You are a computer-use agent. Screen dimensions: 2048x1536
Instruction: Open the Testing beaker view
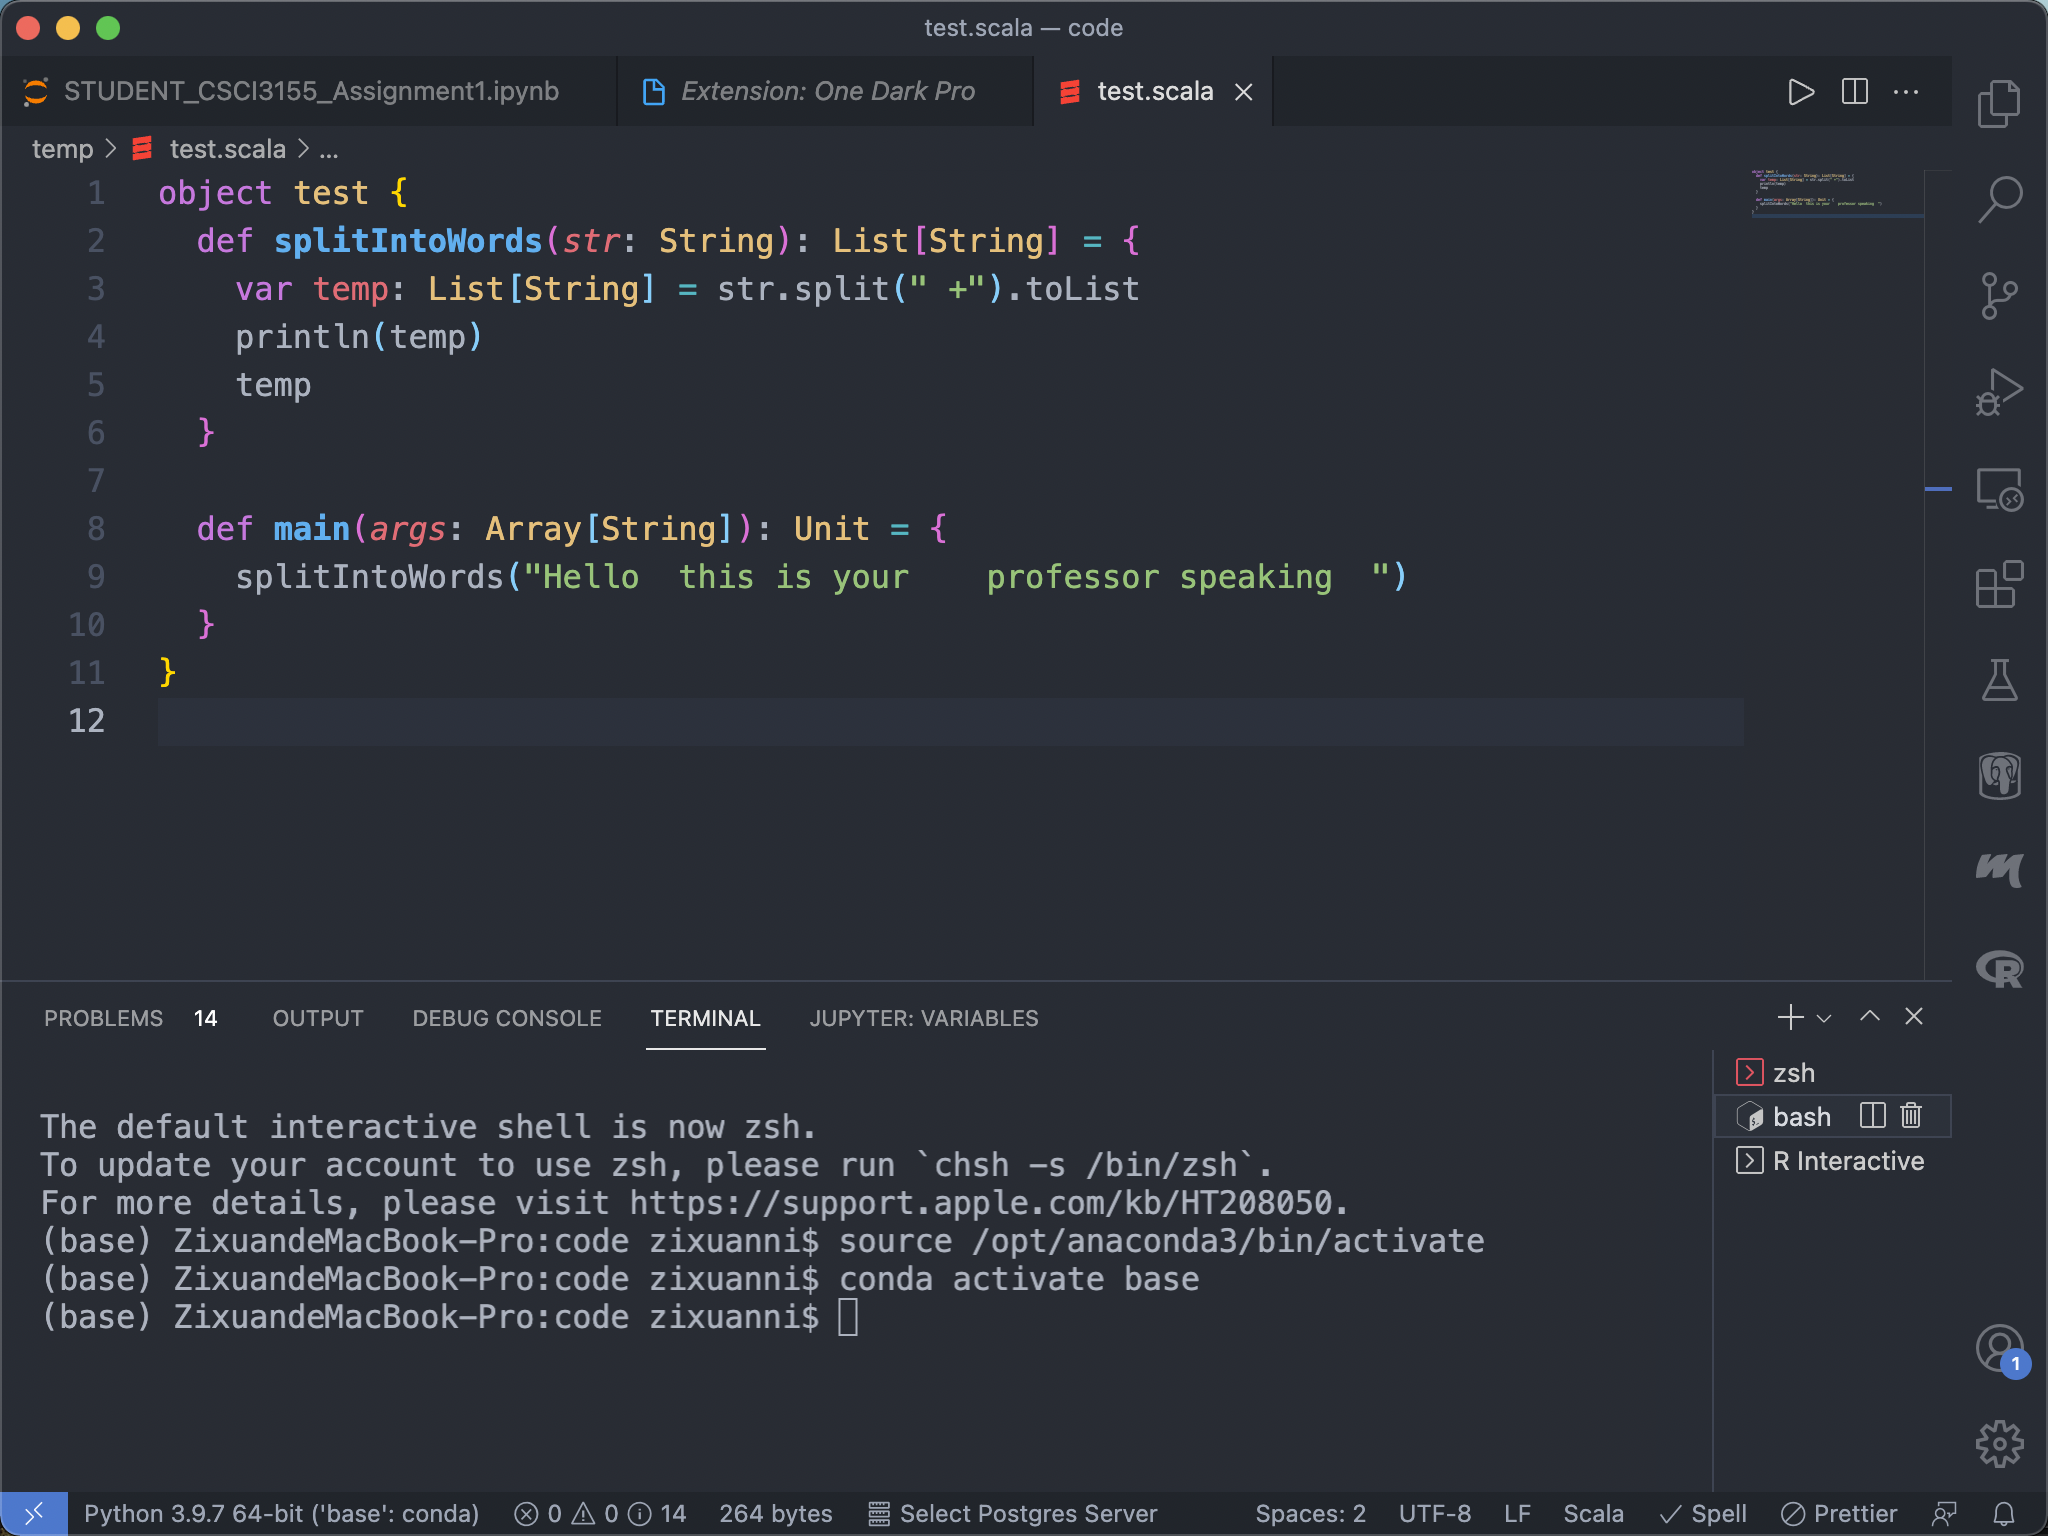pos(2000,679)
